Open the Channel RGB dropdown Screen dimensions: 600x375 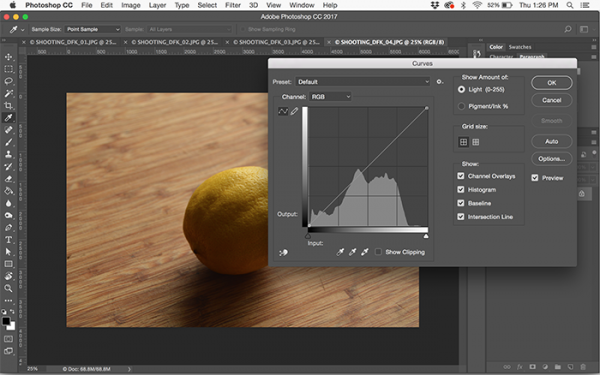point(330,97)
